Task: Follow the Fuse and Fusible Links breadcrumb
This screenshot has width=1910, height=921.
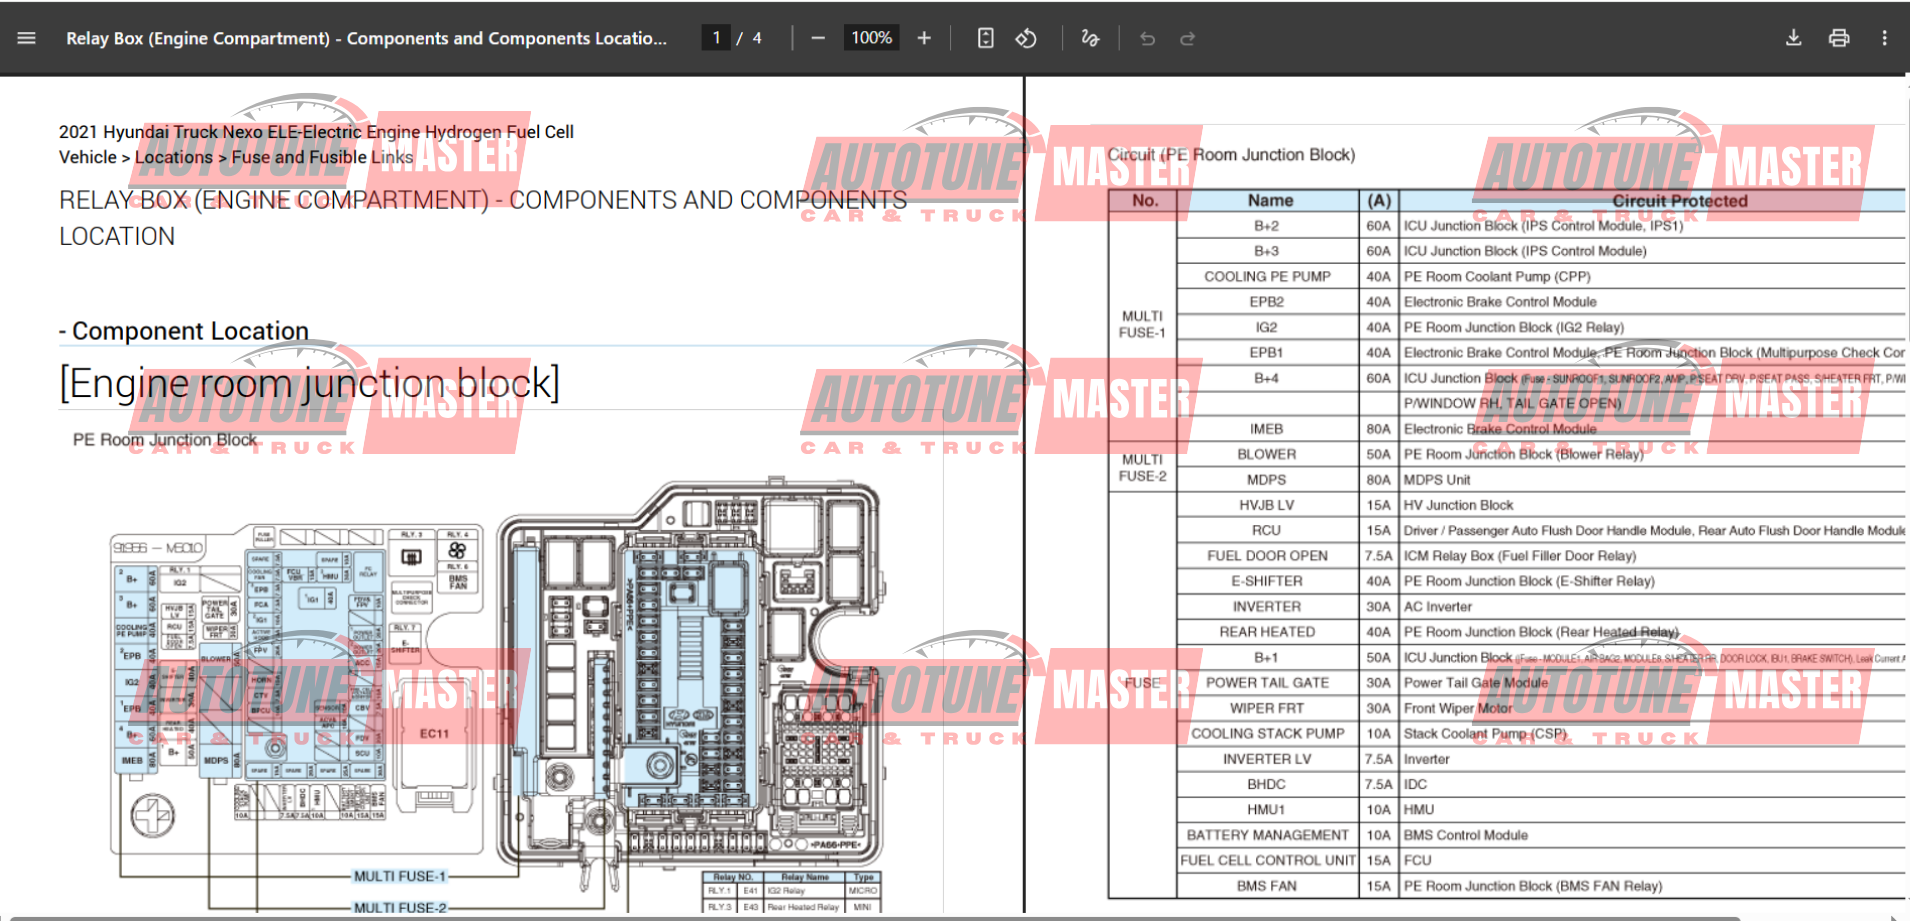Action: point(322,157)
